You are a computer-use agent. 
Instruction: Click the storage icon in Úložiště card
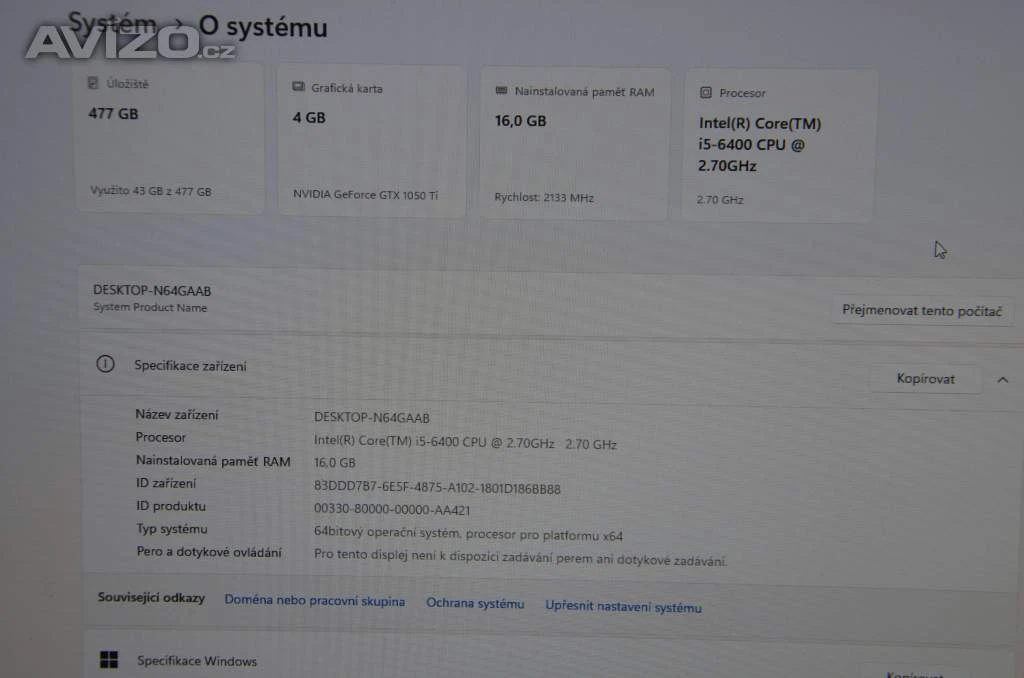tap(93, 83)
